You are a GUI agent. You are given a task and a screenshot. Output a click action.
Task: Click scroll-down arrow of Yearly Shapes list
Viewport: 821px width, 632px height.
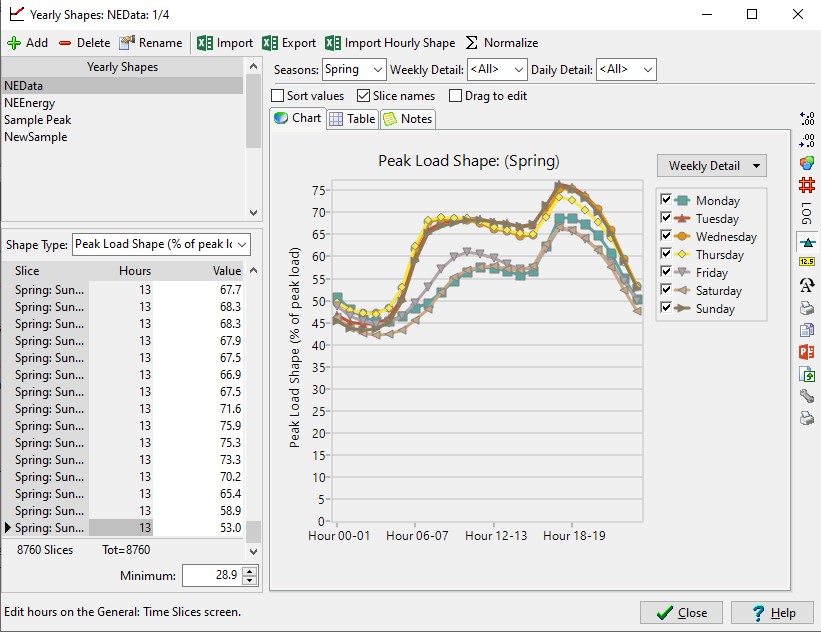[x=253, y=213]
